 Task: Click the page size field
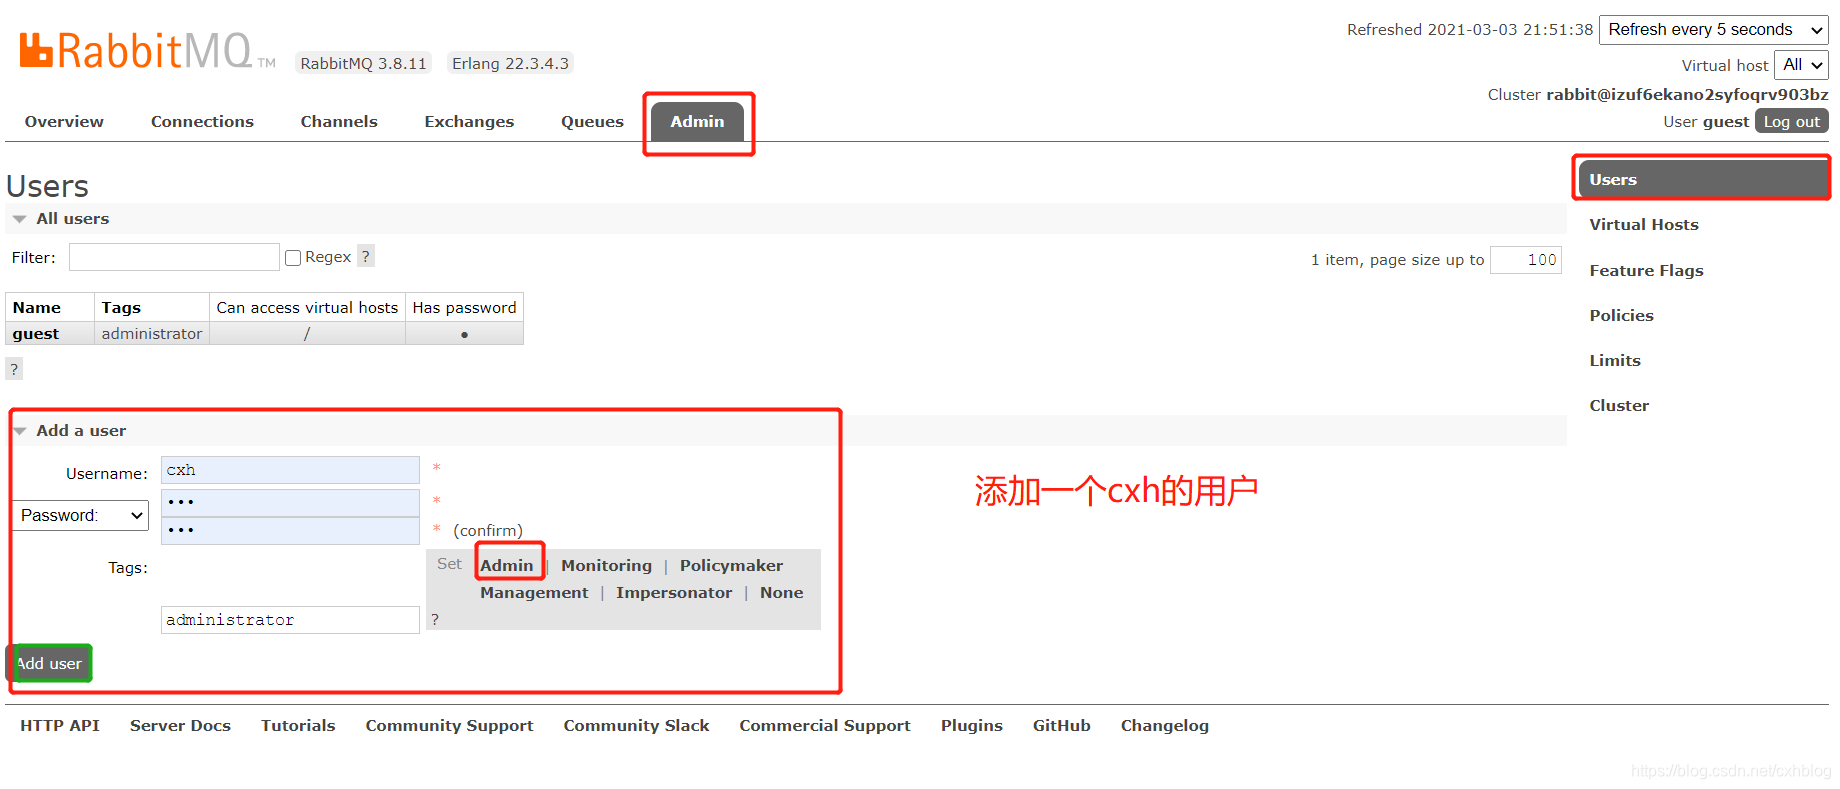[1526, 260]
